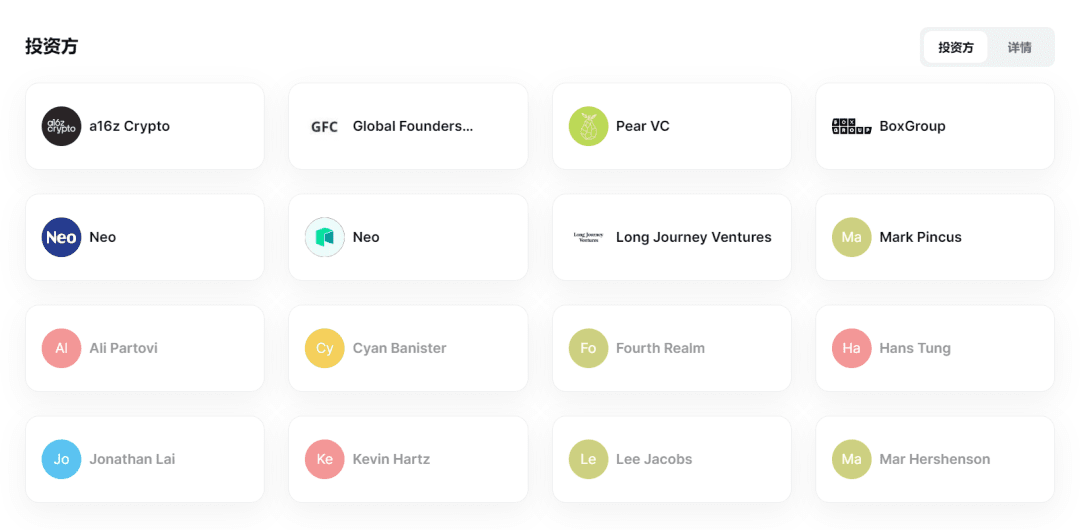The image size is (1080, 530).
Task: Click the Ha avatar for Hans Tung
Action: (x=851, y=348)
